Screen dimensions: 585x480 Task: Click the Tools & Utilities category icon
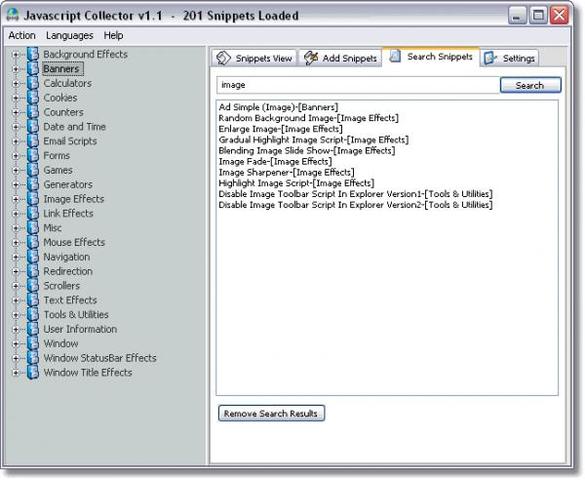(33, 314)
